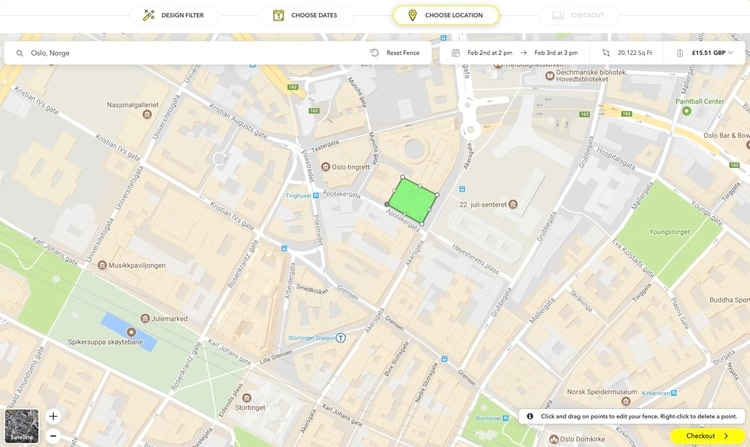Click the price tag icon beside £15.51
The image size is (750, 447).
coord(680,53)
